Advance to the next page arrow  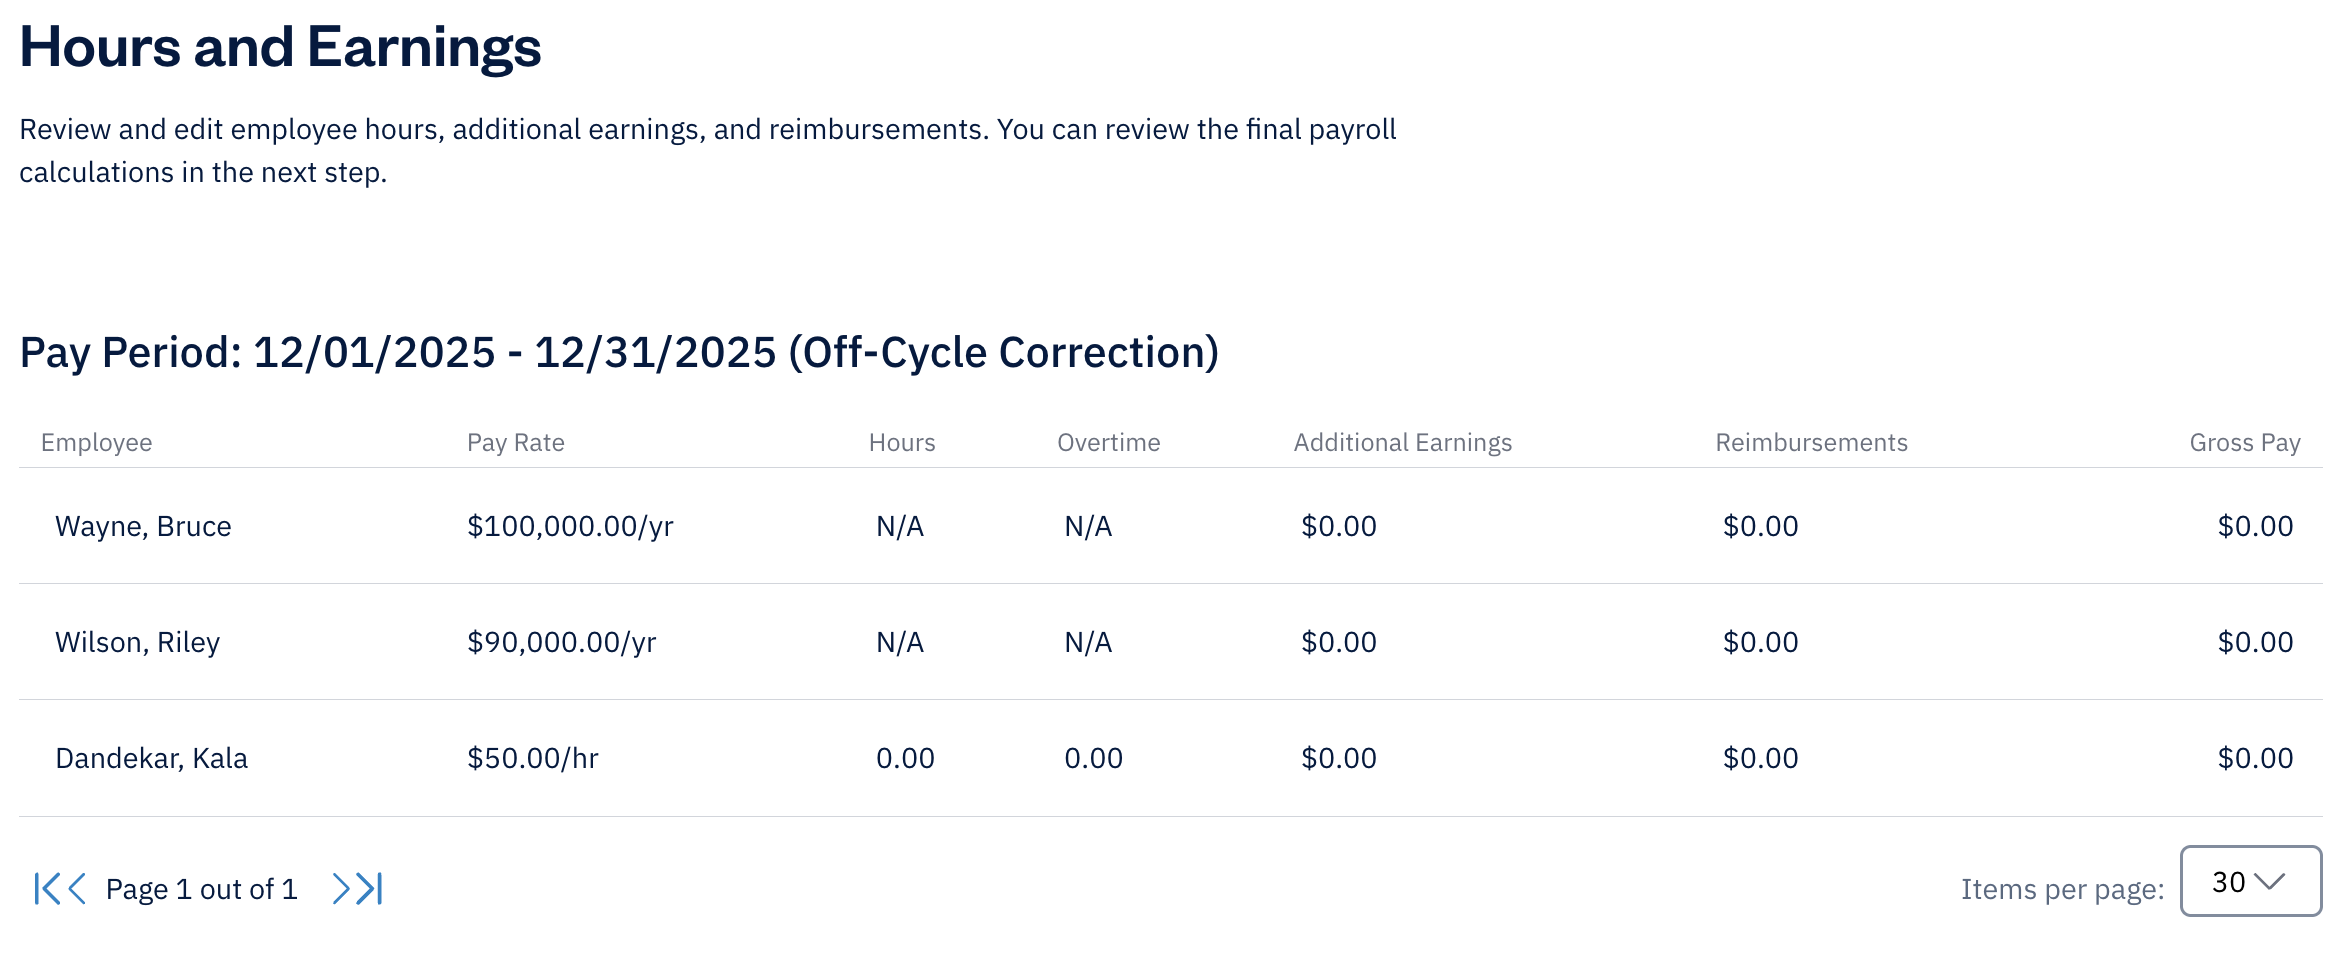point(341,888)
